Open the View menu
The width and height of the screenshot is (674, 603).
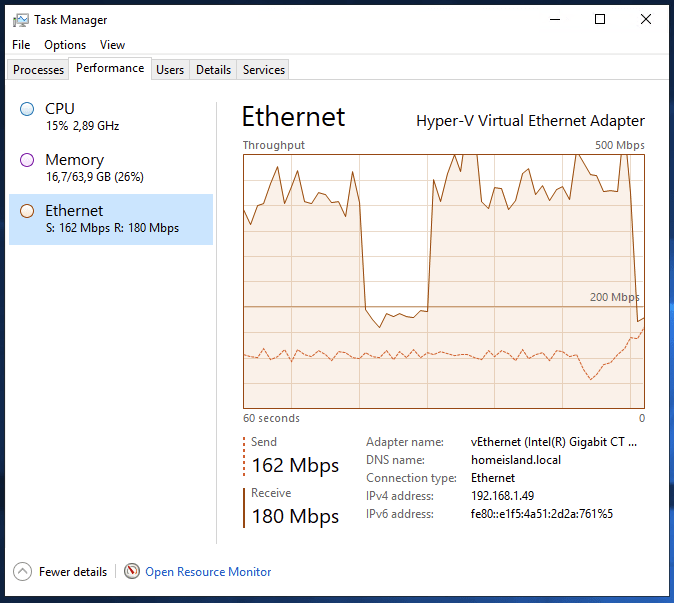112,45
